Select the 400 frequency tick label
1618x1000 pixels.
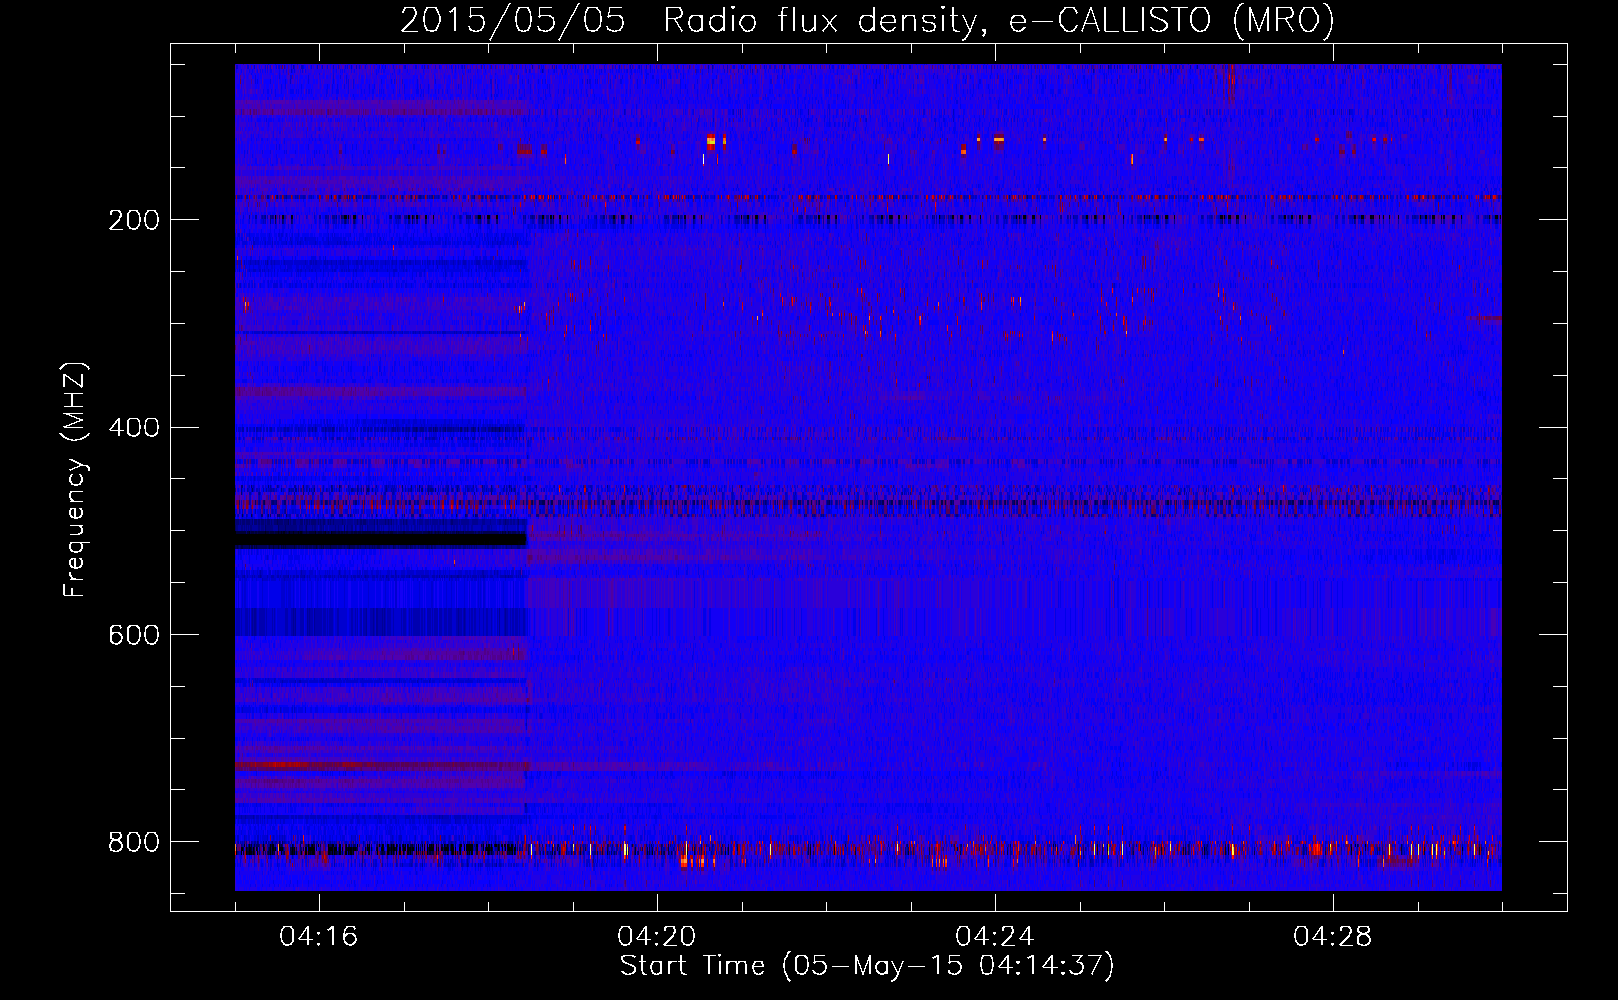point(134,428)
